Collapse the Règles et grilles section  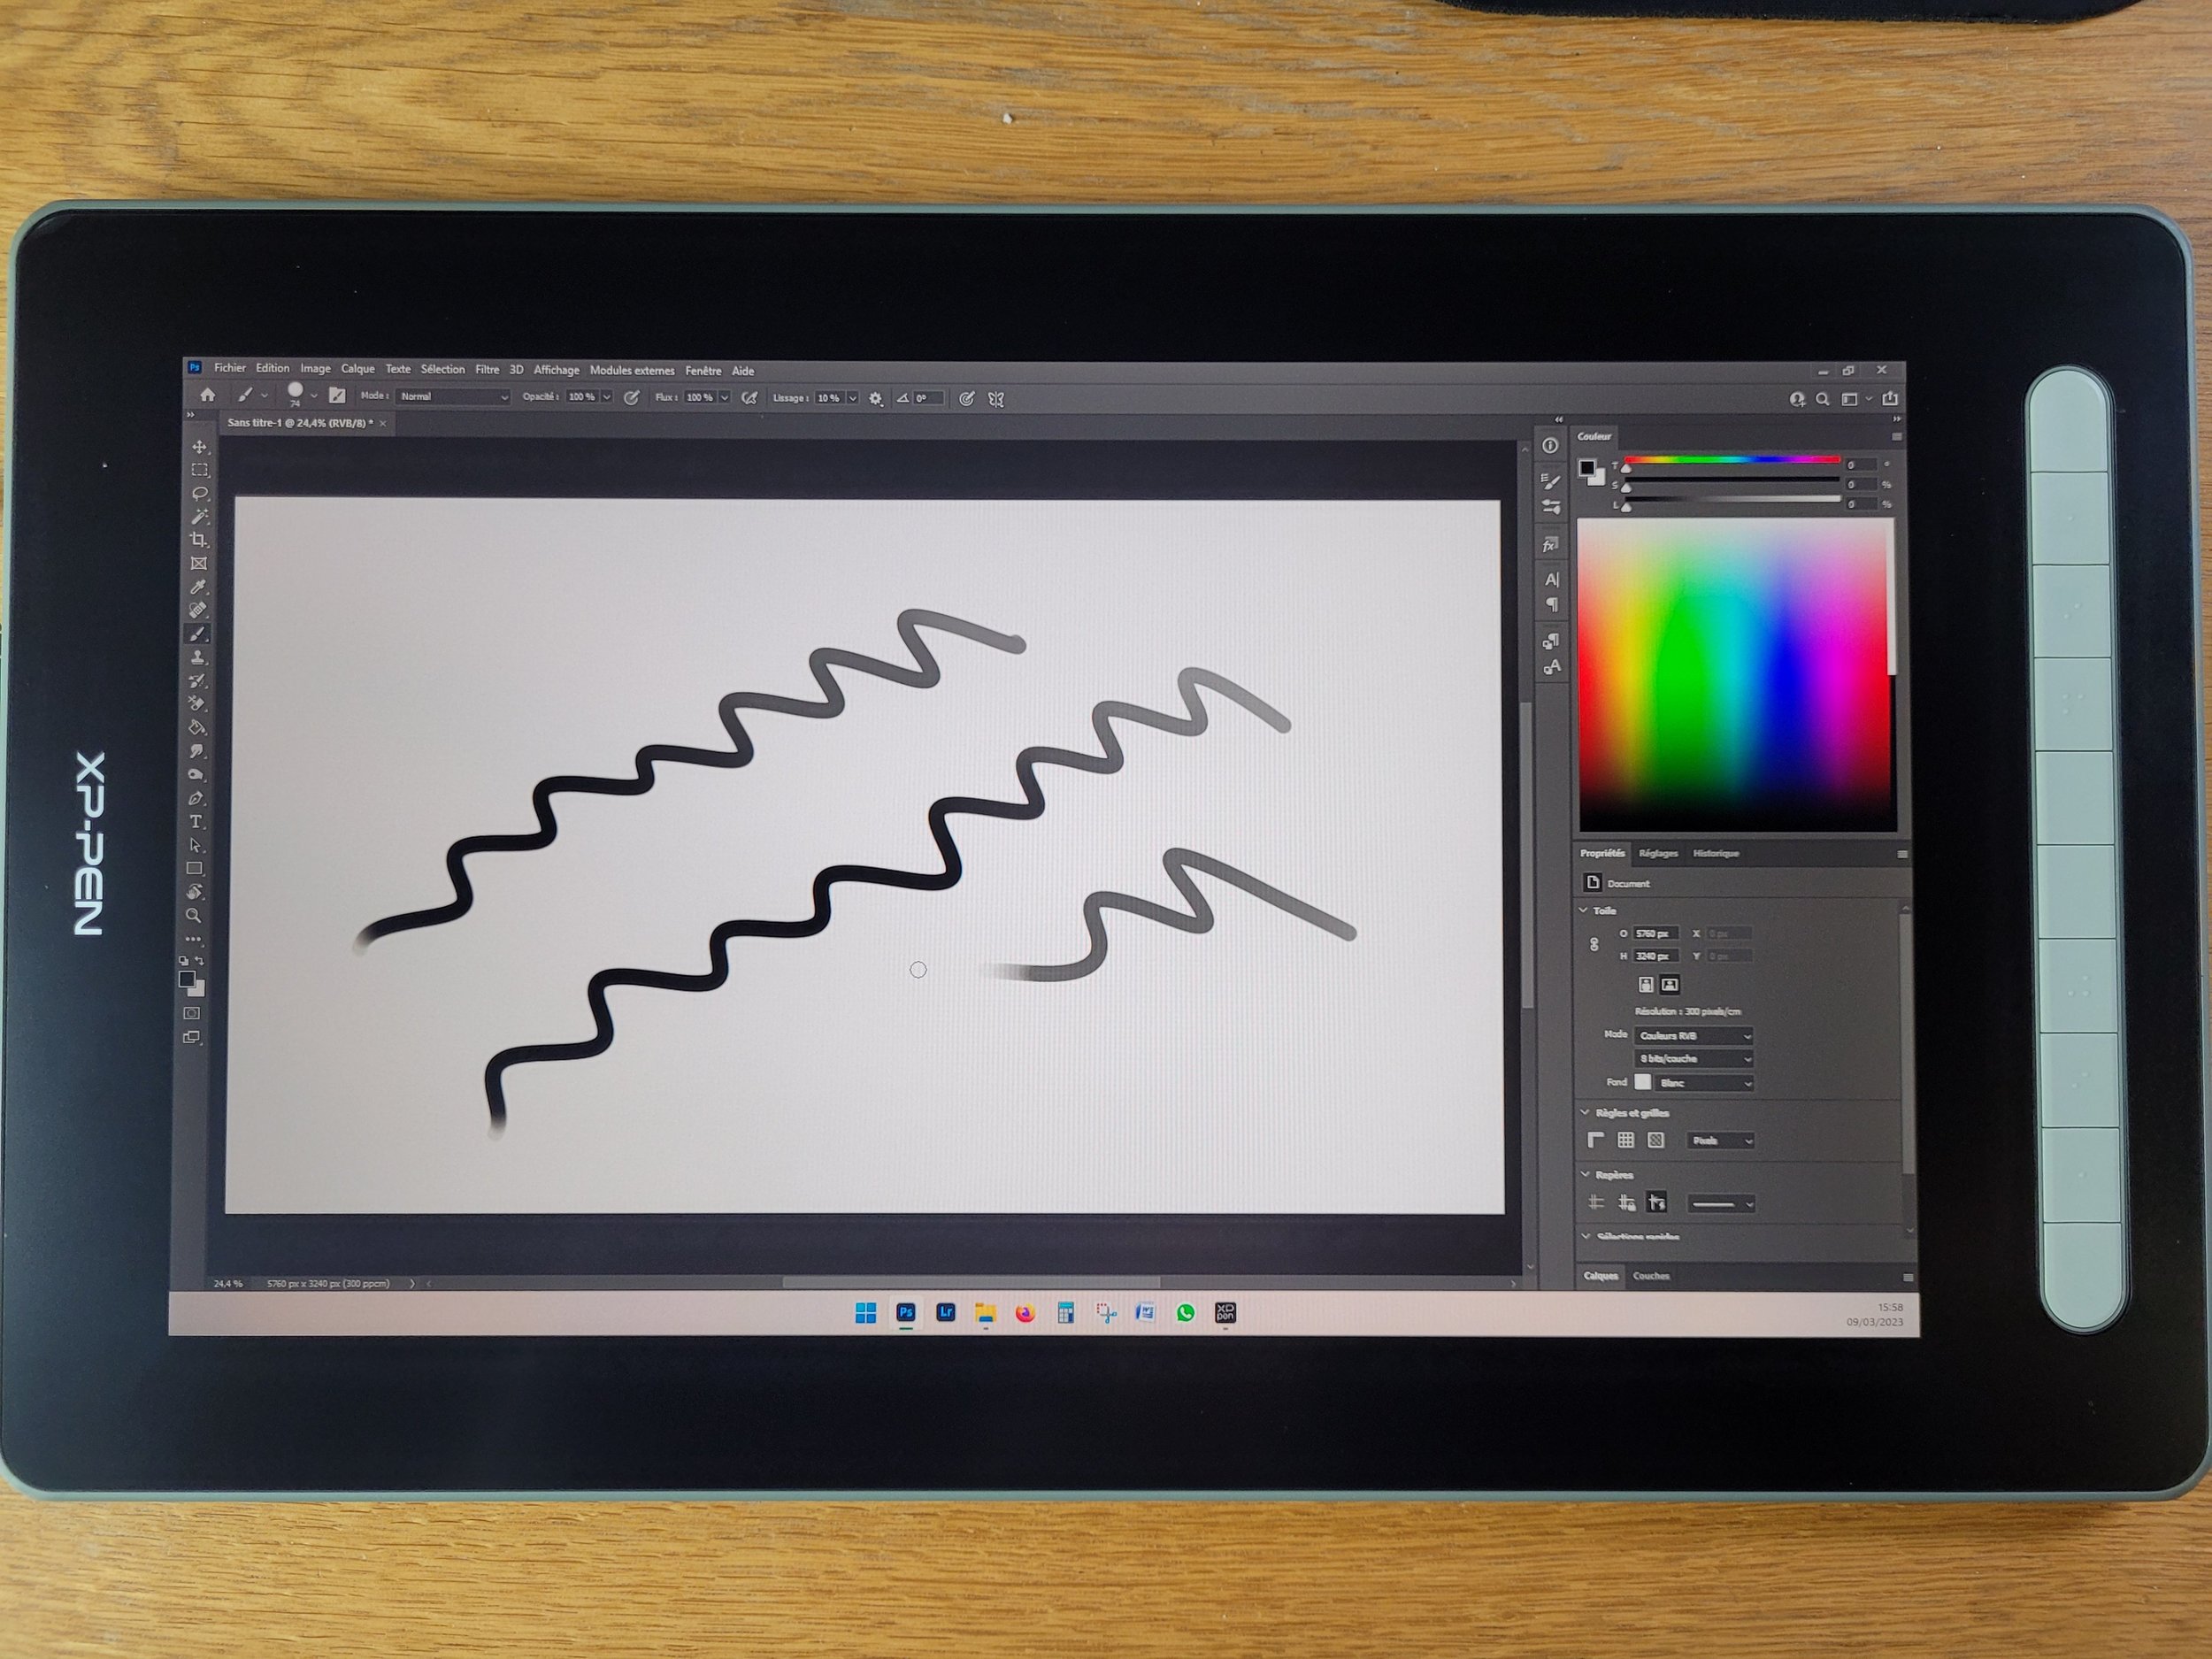click(x=1585, y=1112)
